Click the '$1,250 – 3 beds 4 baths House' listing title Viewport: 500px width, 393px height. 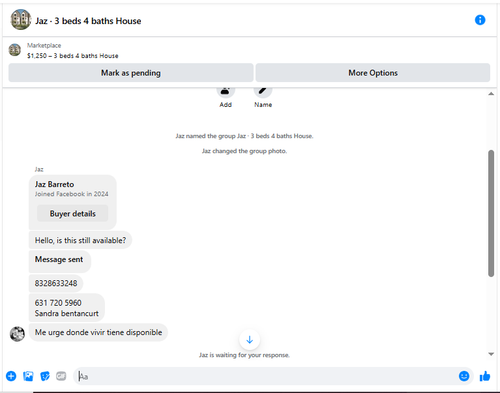pyautogui.click(x=73, y=56)
